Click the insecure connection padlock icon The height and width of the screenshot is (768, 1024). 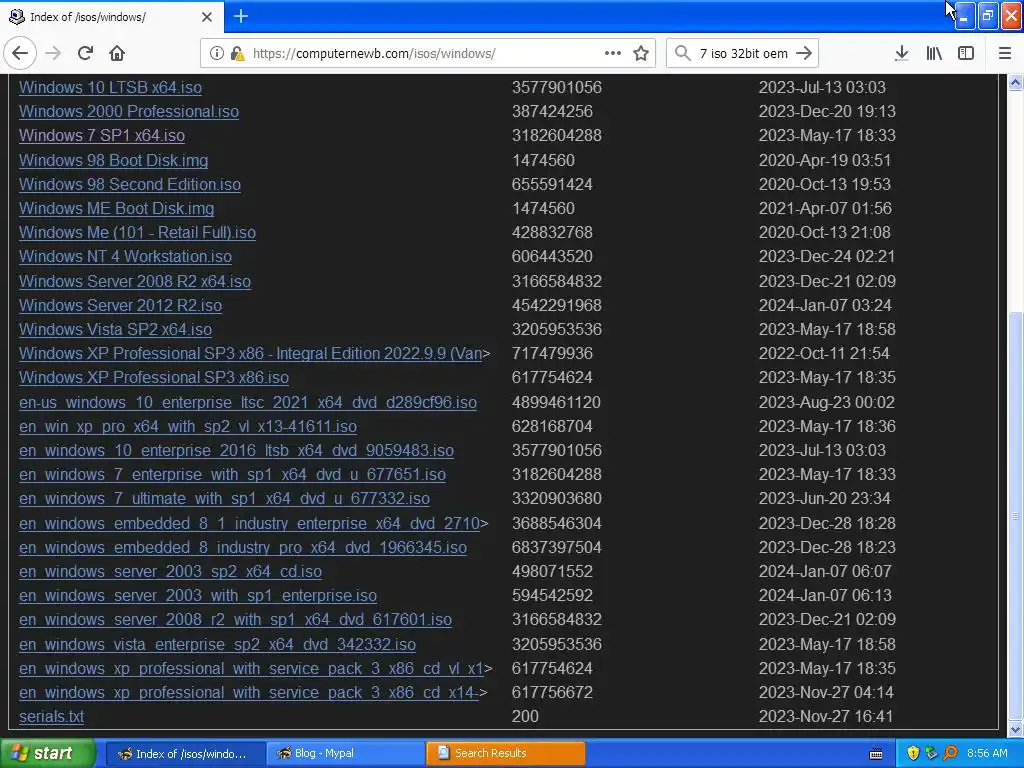[x=238, y=54]
